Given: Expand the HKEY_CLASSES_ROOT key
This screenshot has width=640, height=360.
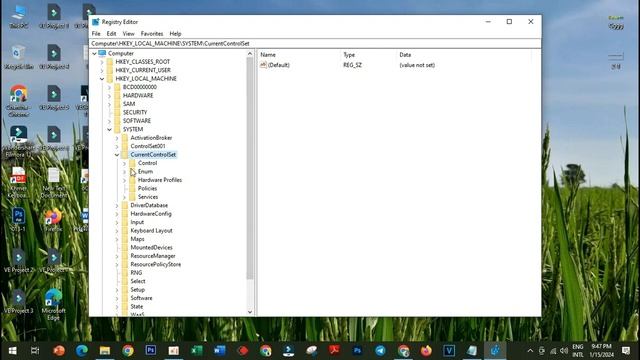Looking at the screenshot, I should tap(102, 62).
